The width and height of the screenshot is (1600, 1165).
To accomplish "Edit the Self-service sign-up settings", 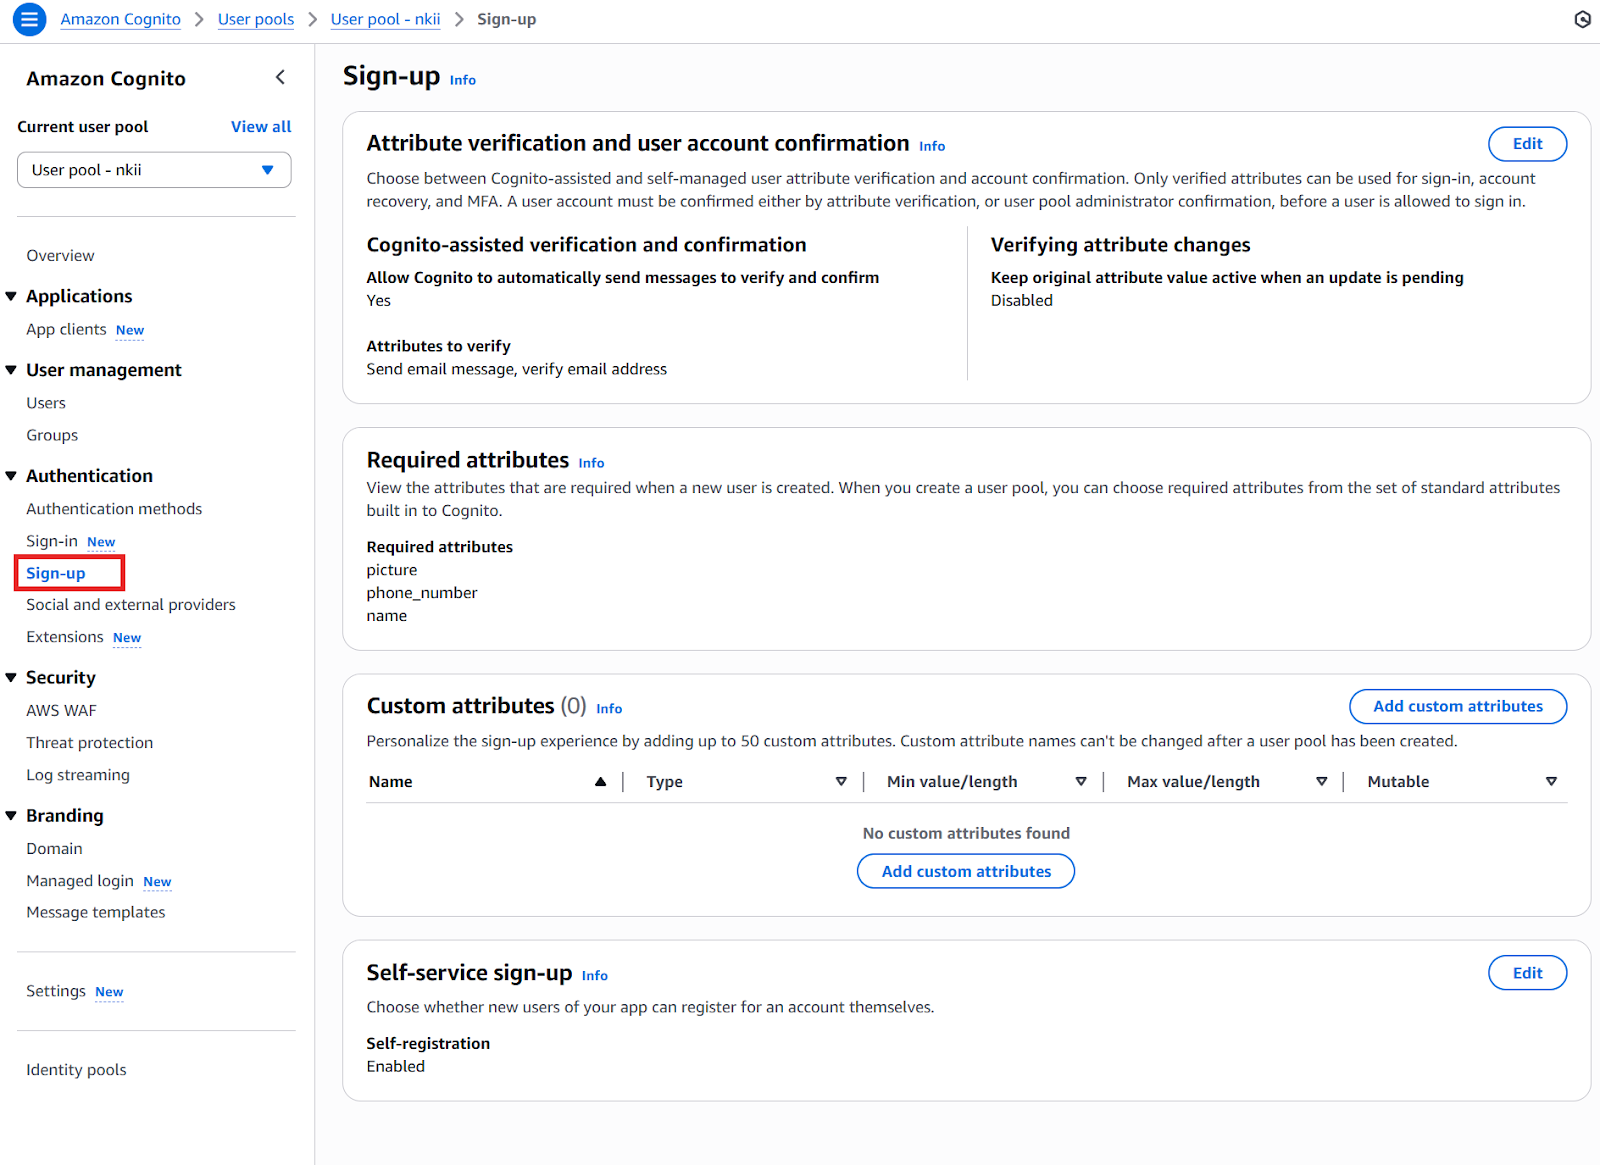I will pyautogui.click(x=1527, y=972).
